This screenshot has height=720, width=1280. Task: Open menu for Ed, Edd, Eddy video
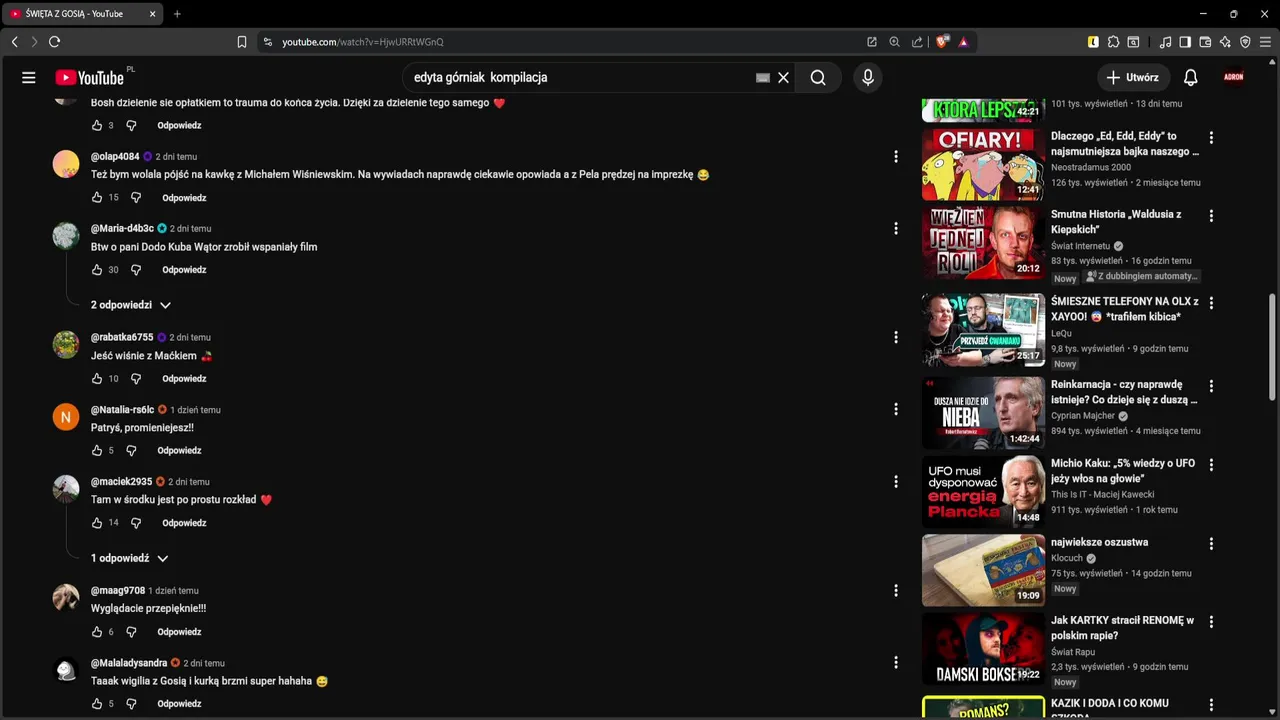click(x=1211, y=138)
